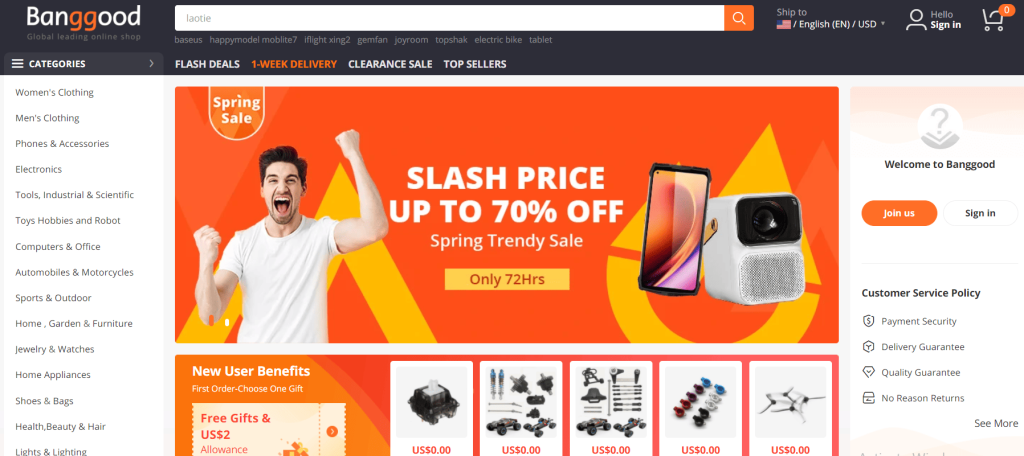1024x456 pixels.
Task: Open the shopping cart icon
Action: coord(995,19)
